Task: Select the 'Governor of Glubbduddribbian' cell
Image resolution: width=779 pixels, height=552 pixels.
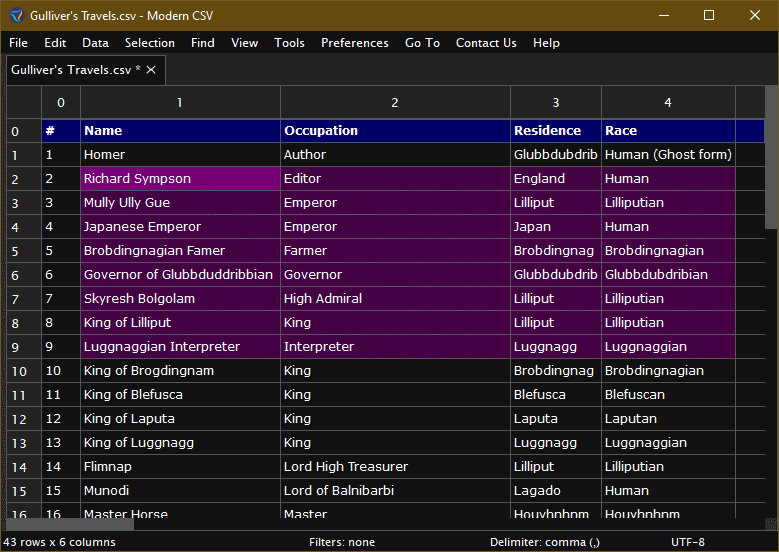Action: point(180,274)
